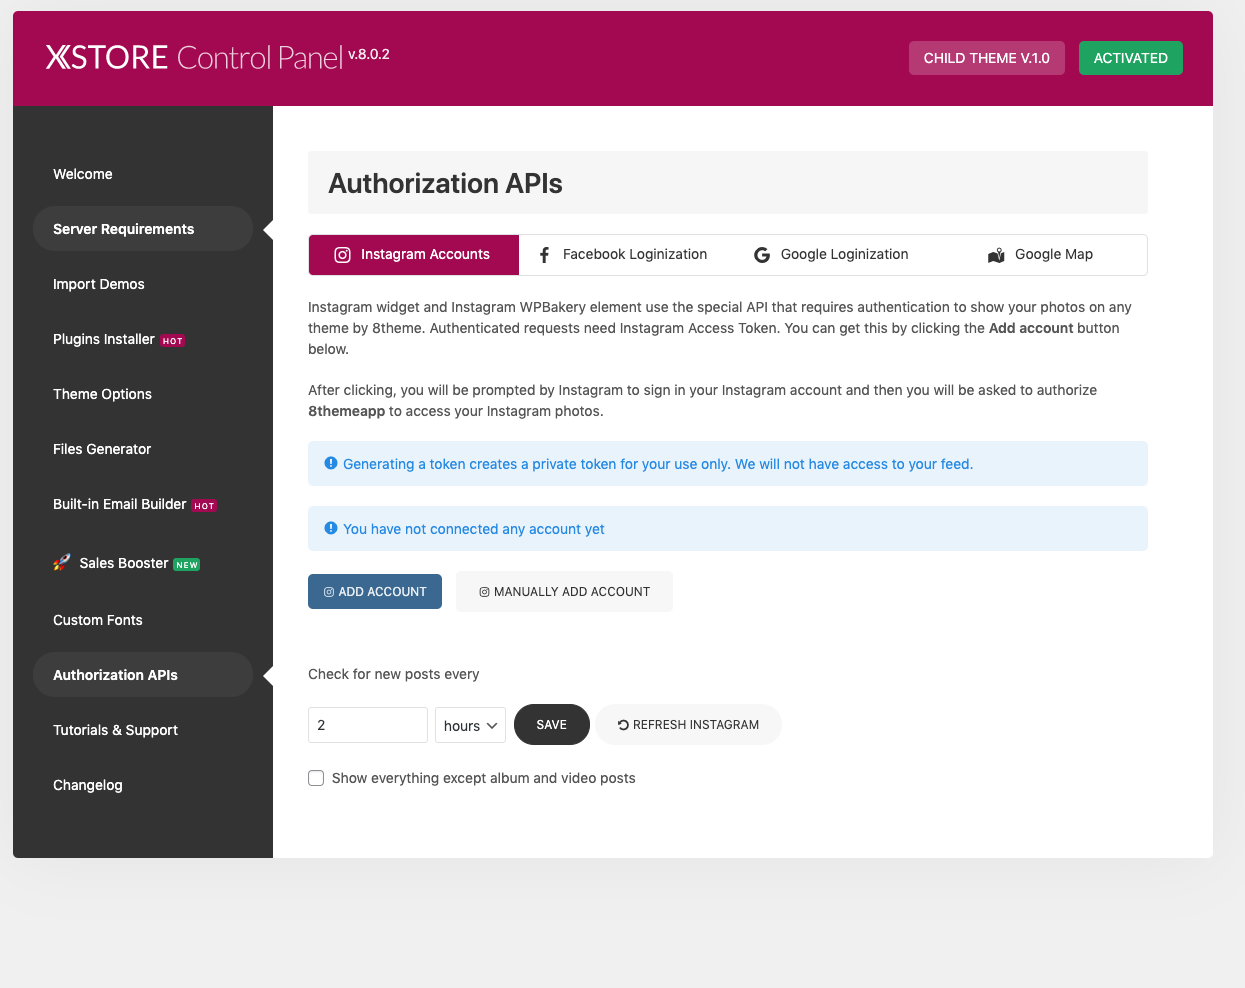Click the Google Map pin icon

coord(996,256)
